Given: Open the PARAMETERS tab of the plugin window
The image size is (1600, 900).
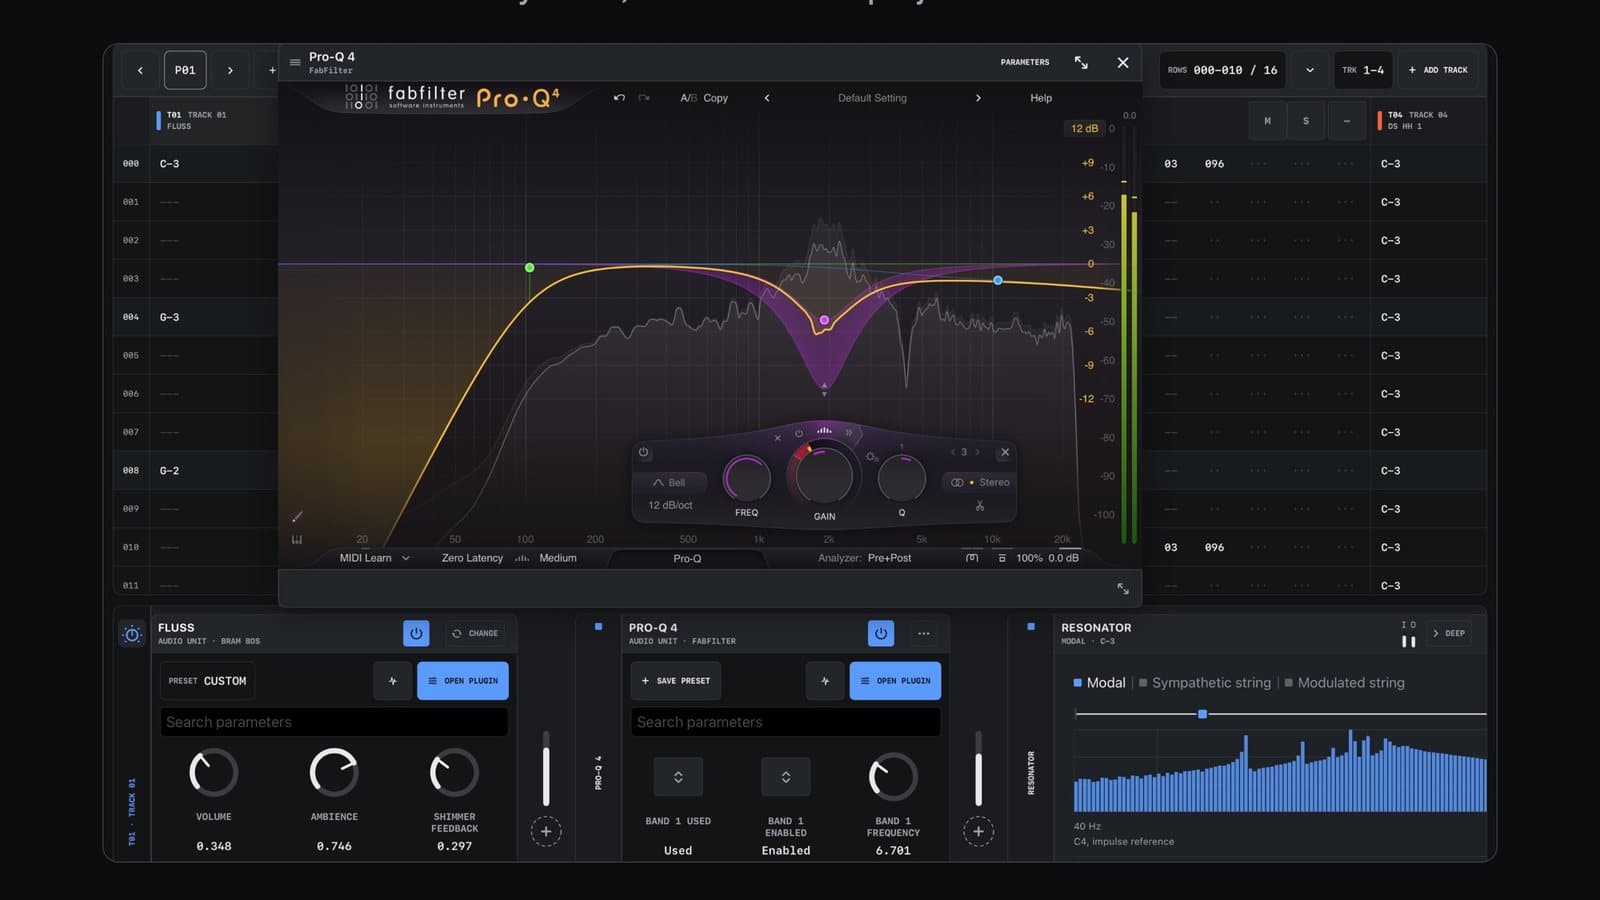Looking at the screenshot, I should pyautogui.click(x=1025, y=62).
